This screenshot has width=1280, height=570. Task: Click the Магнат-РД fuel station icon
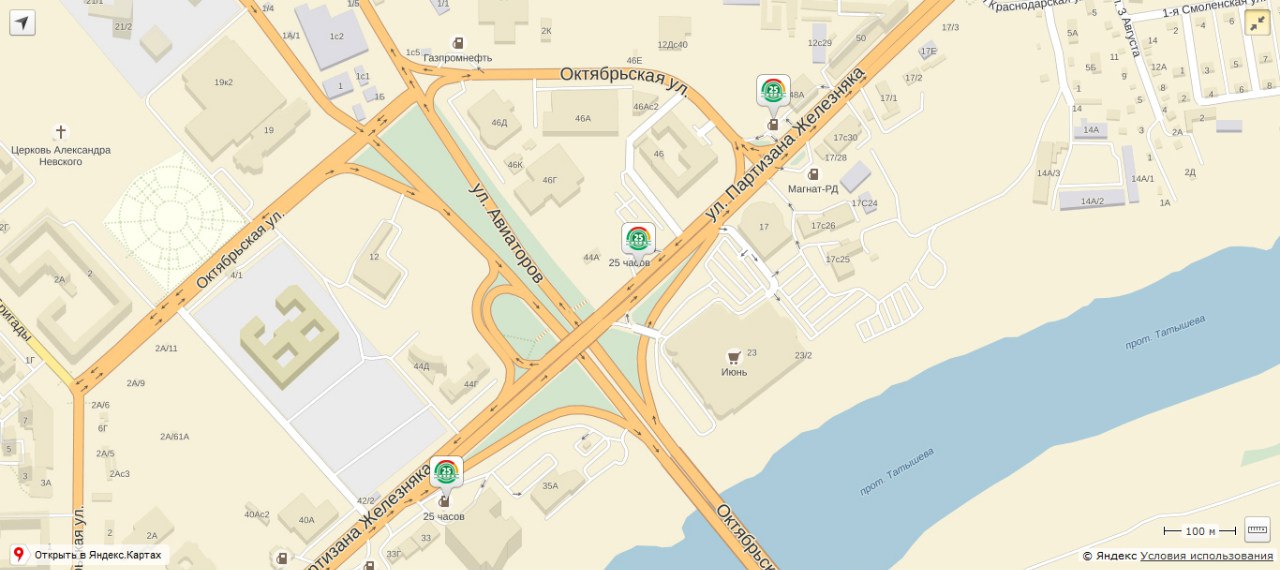(813, 173)
